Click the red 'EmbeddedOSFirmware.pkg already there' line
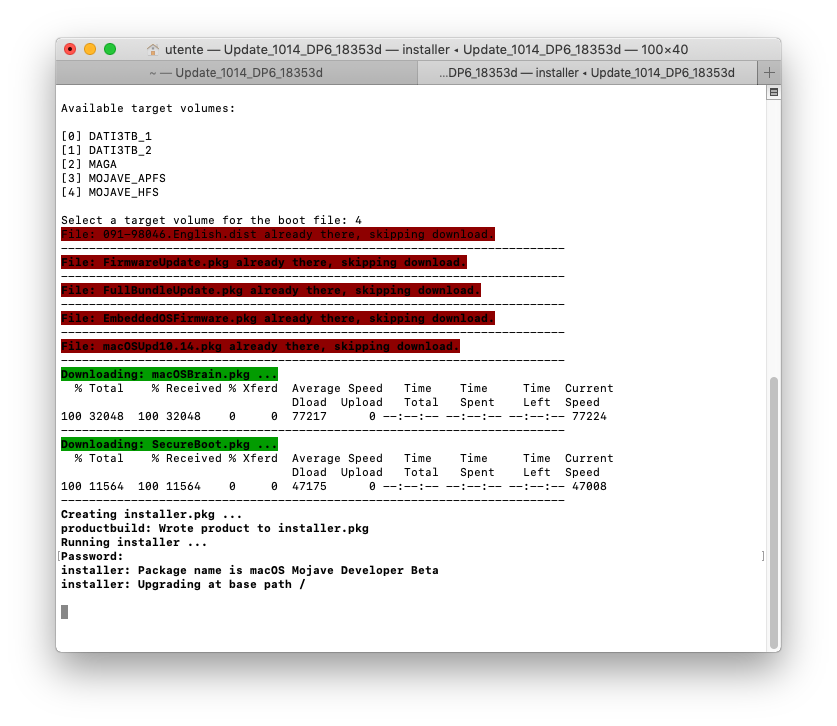 pos(278,318)
